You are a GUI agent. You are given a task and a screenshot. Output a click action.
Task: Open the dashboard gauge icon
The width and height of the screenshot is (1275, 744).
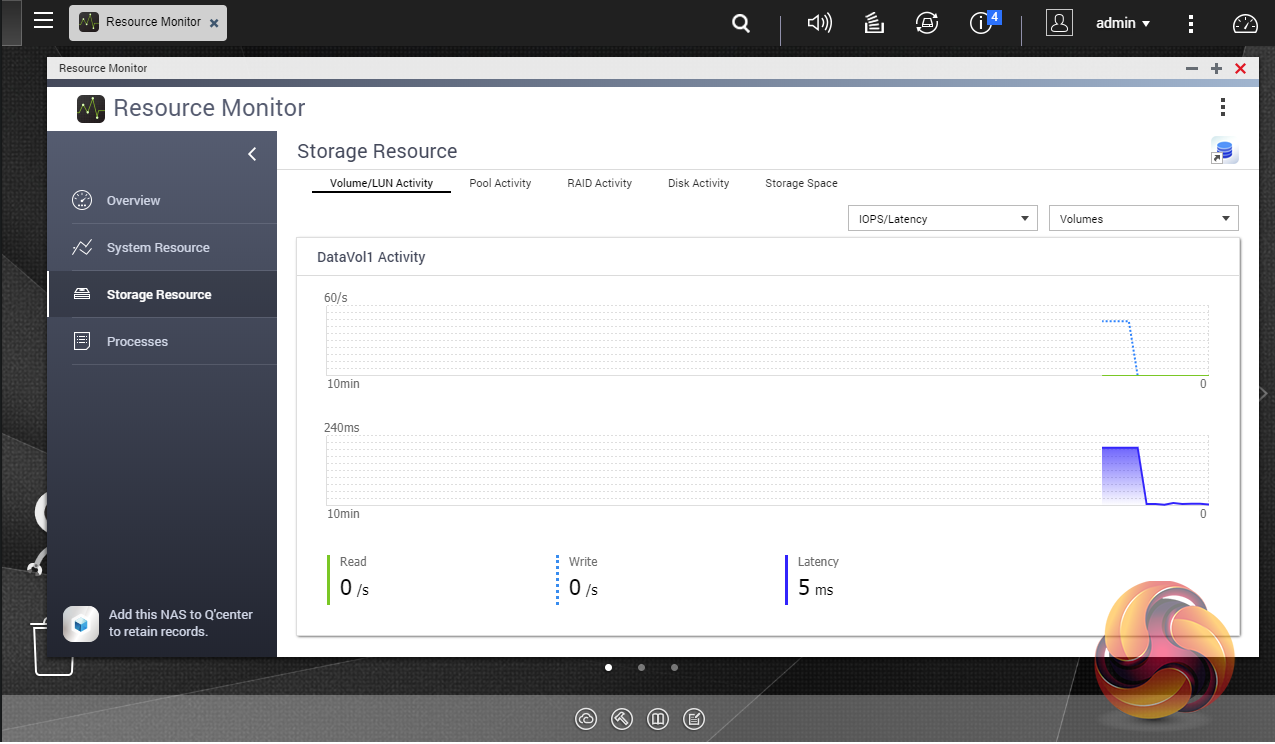coord(1244,23)
